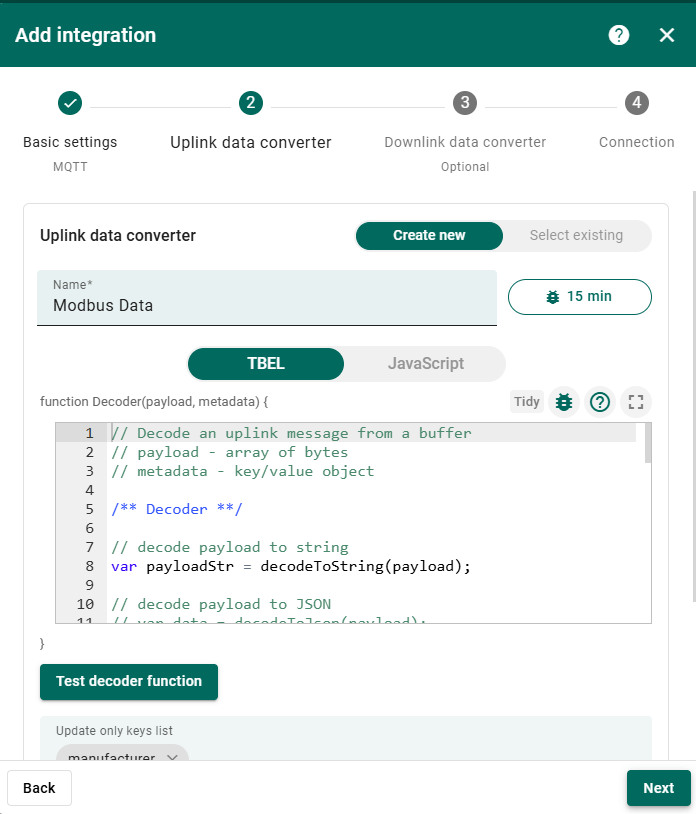The width and height of the screenshot is (696, 814).
Task: Close the Add integration dialog
Action: [x=667, y=35]
